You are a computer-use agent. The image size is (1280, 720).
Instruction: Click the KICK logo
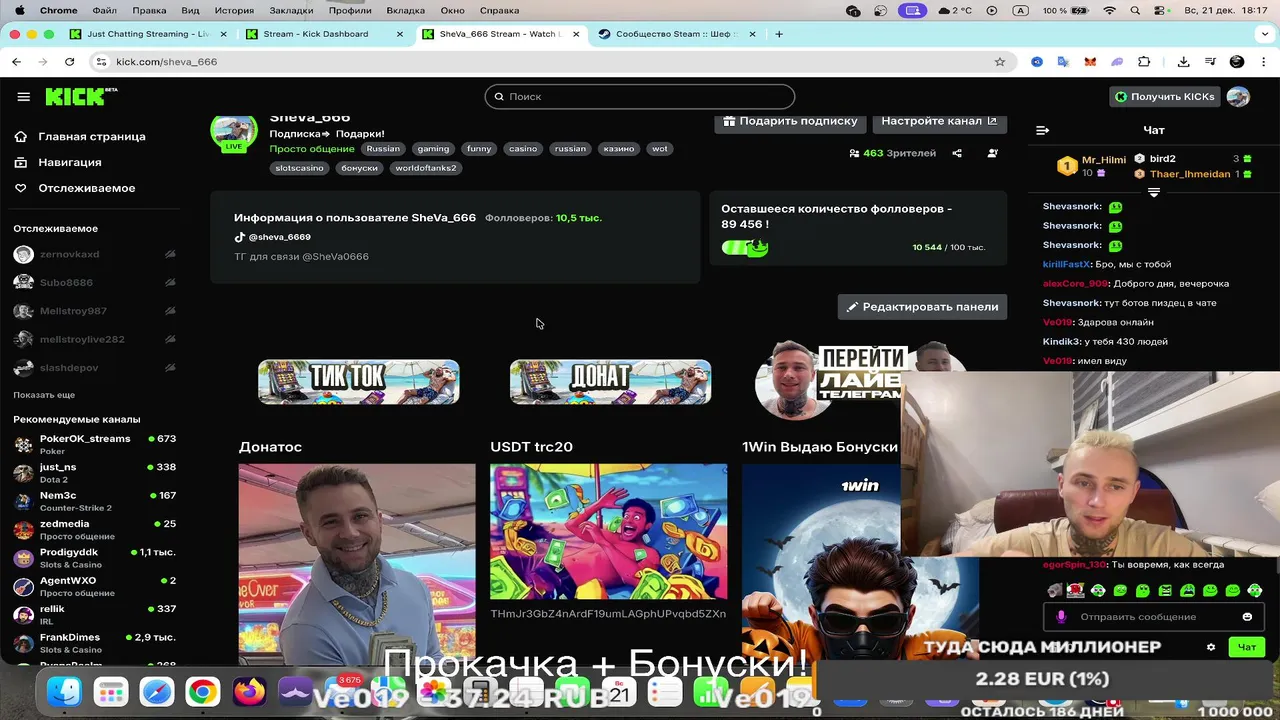click(81, 96)
